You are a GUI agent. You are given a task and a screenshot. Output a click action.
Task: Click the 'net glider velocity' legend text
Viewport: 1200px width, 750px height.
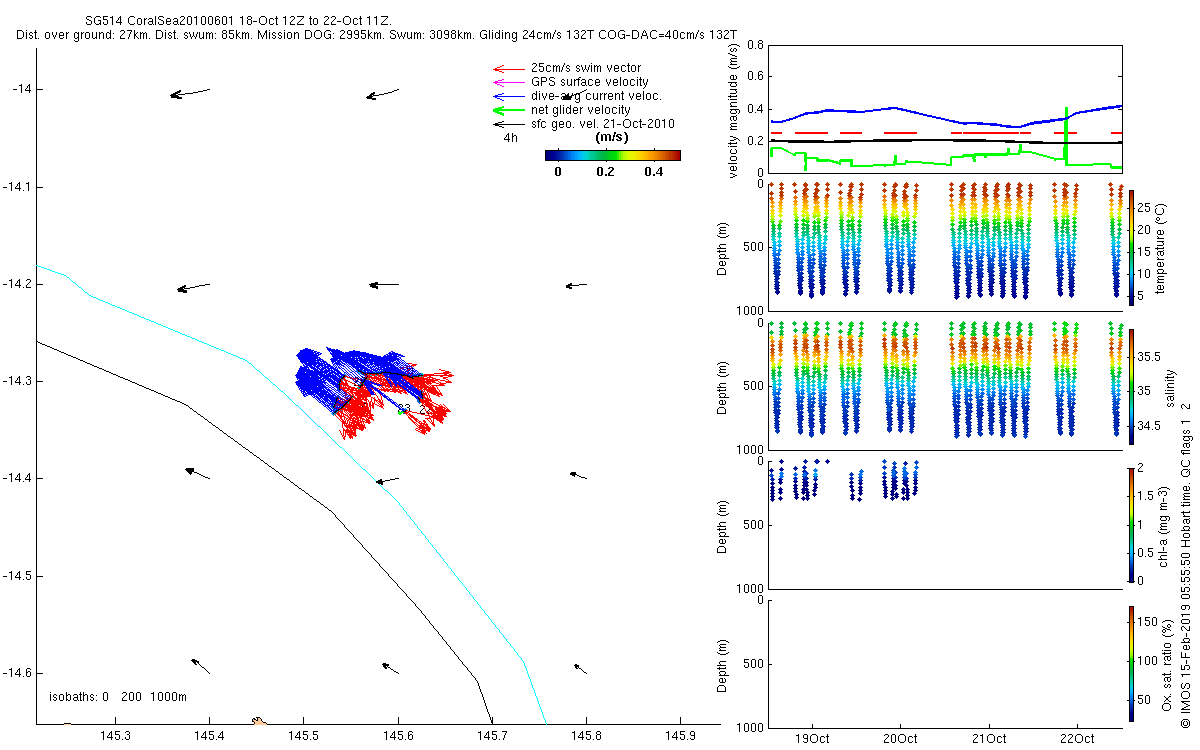click(x=581, y=110)
